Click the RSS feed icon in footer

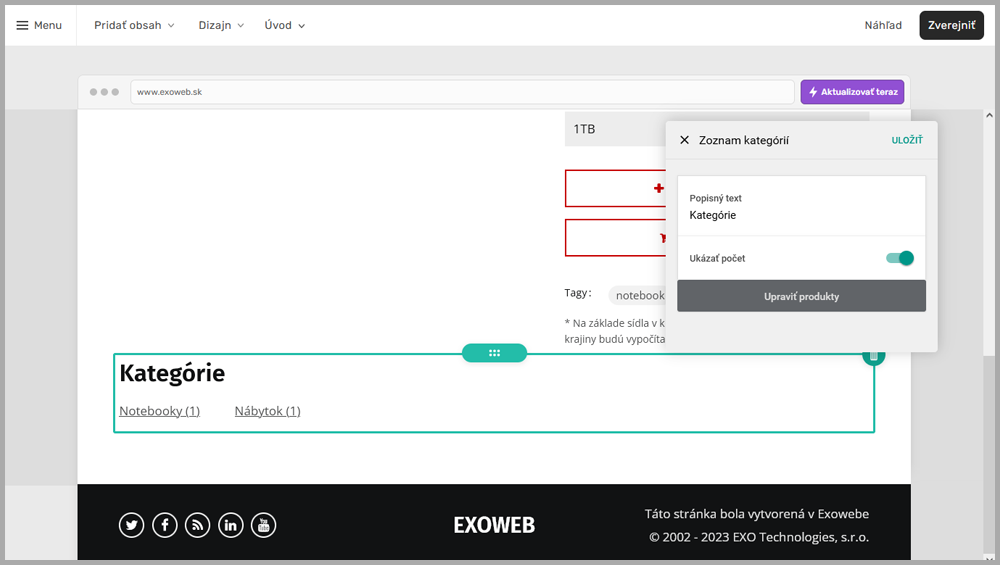(198, 525)
